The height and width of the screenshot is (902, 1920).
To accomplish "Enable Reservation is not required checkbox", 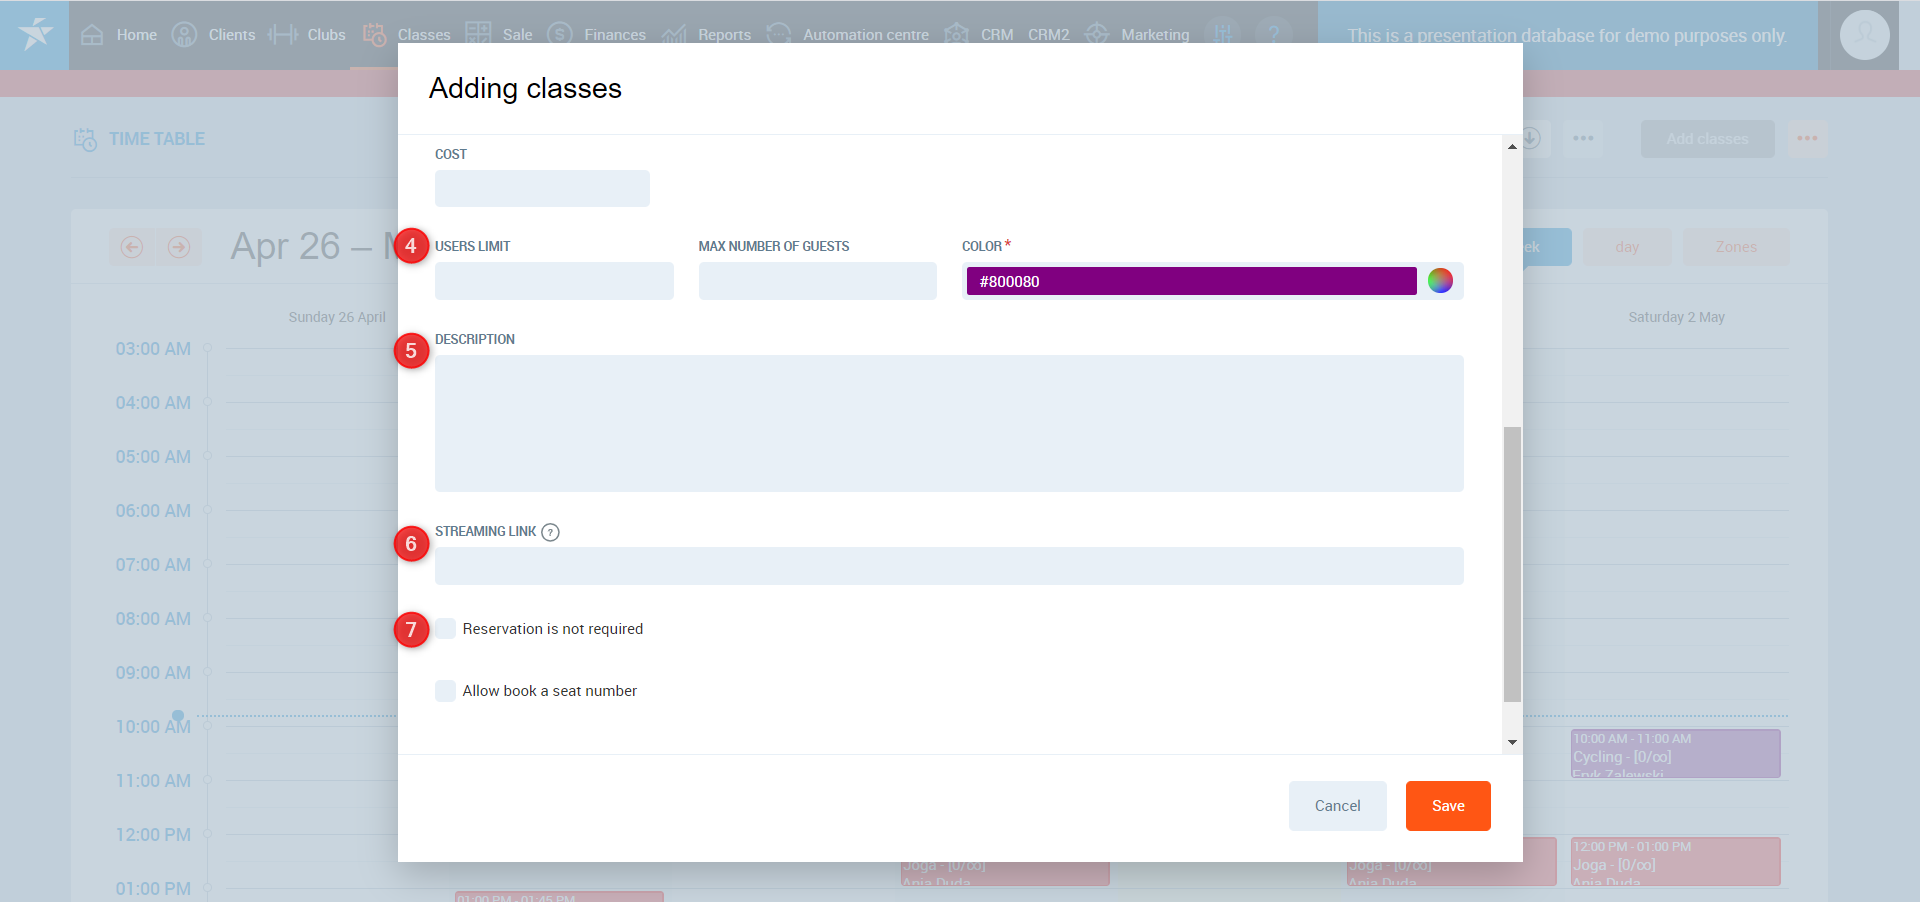I will point(446,629).
